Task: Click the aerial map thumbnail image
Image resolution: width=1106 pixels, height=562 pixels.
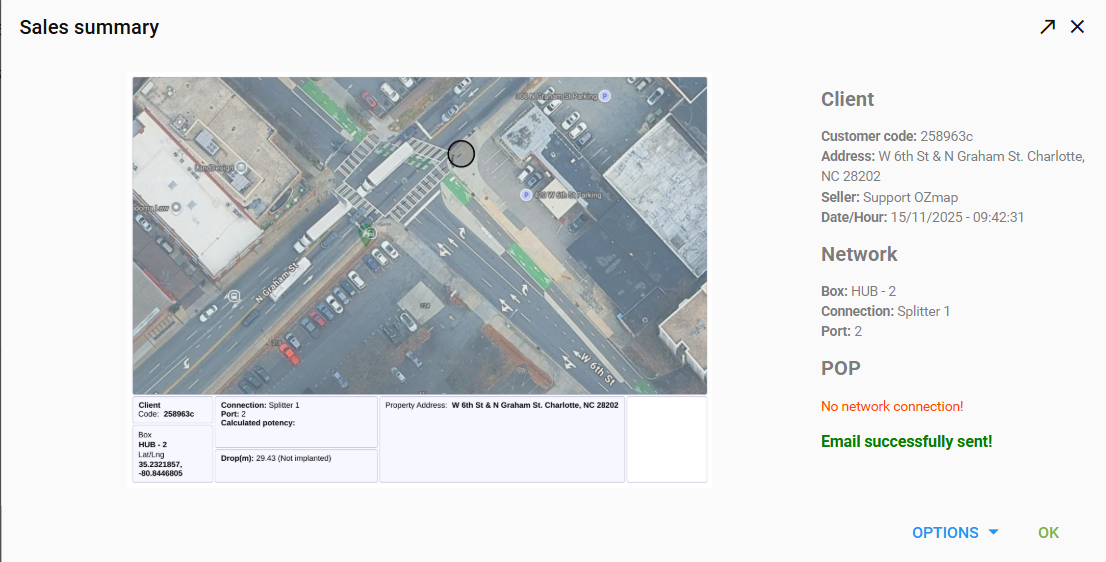Action: 420,236
